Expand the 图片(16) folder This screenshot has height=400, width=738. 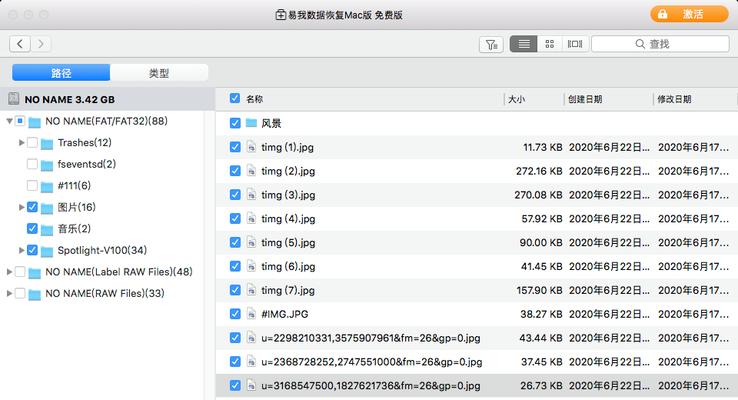click(x=21, y=207)
